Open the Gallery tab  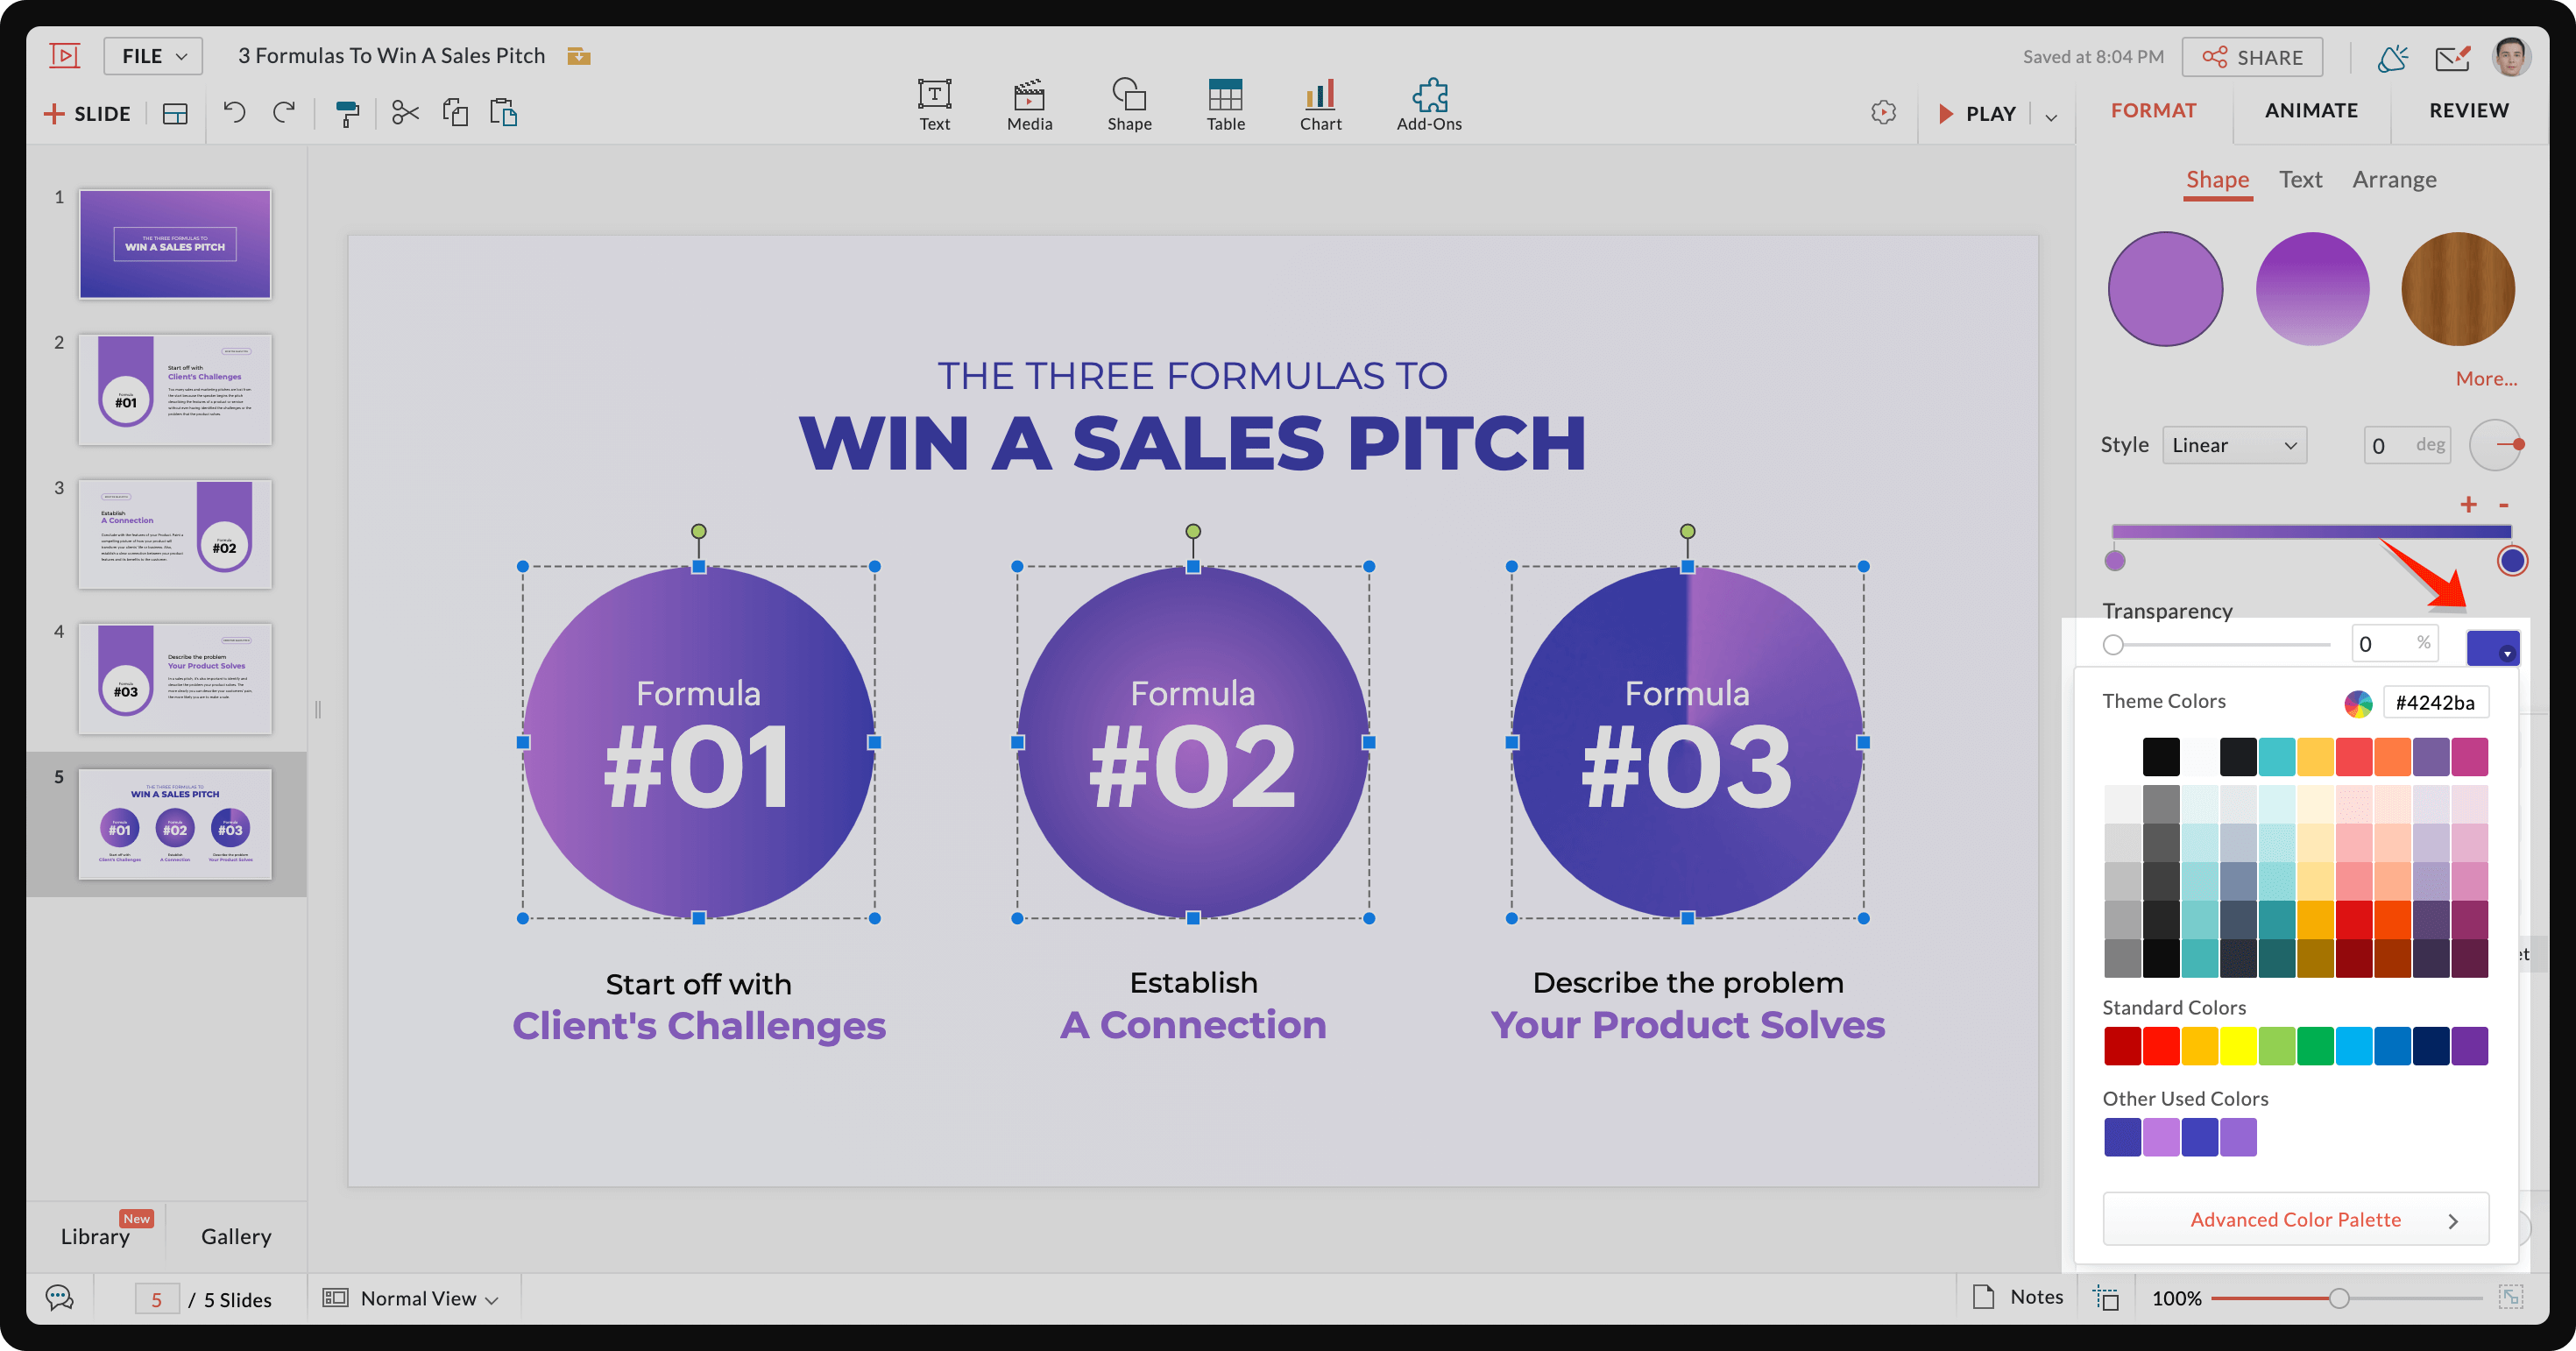click(x=236, y=1237)
